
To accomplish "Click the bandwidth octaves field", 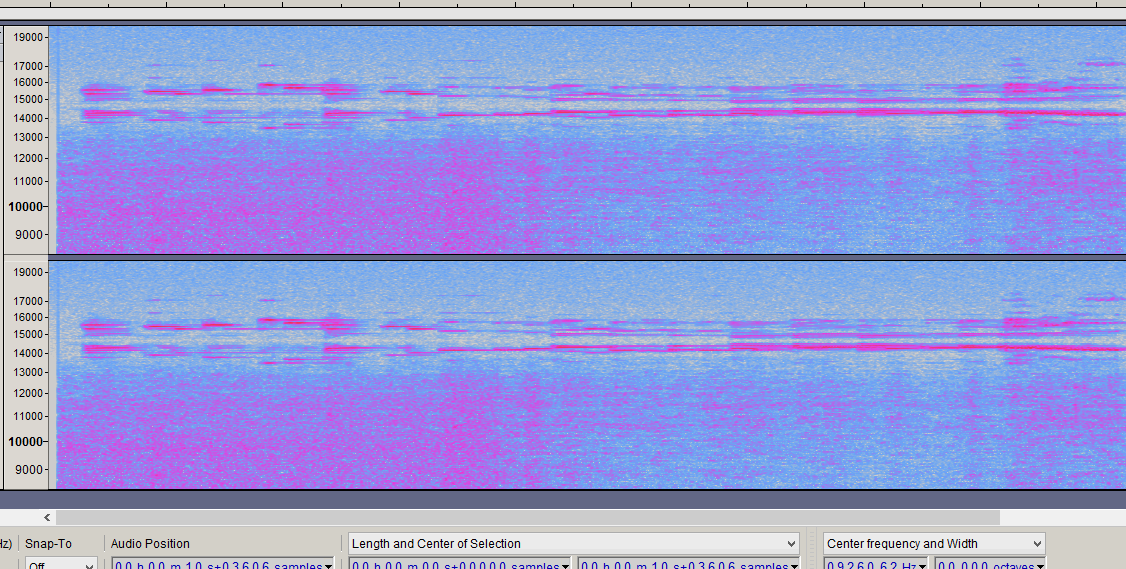I will (982, 566).
